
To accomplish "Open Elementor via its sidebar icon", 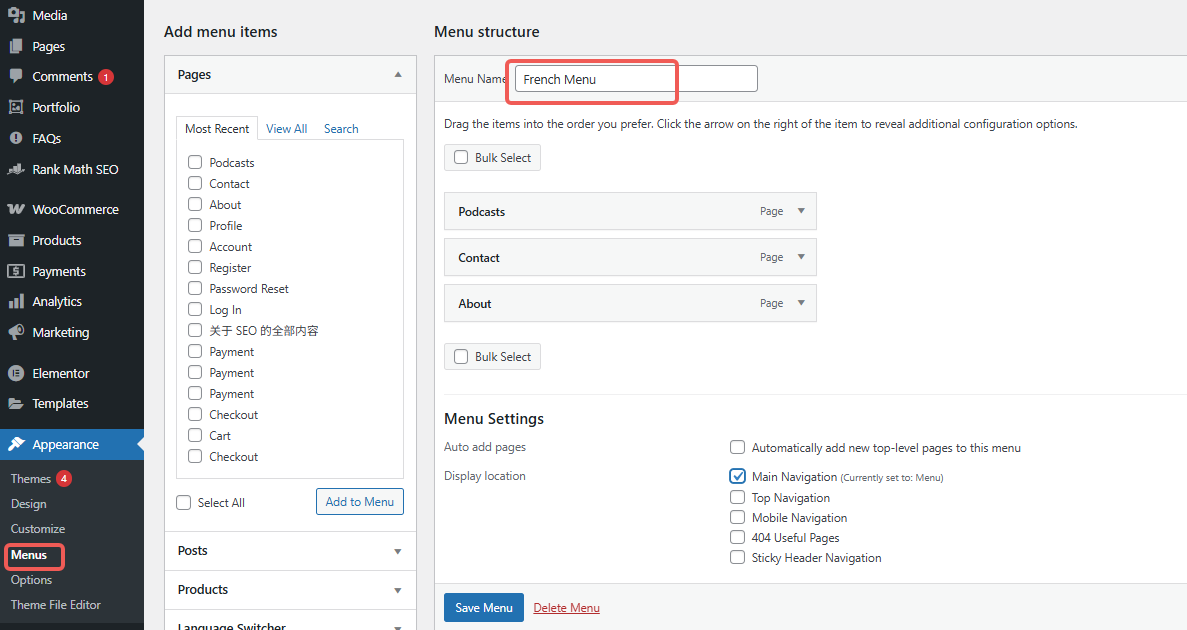I will [16, 373].
